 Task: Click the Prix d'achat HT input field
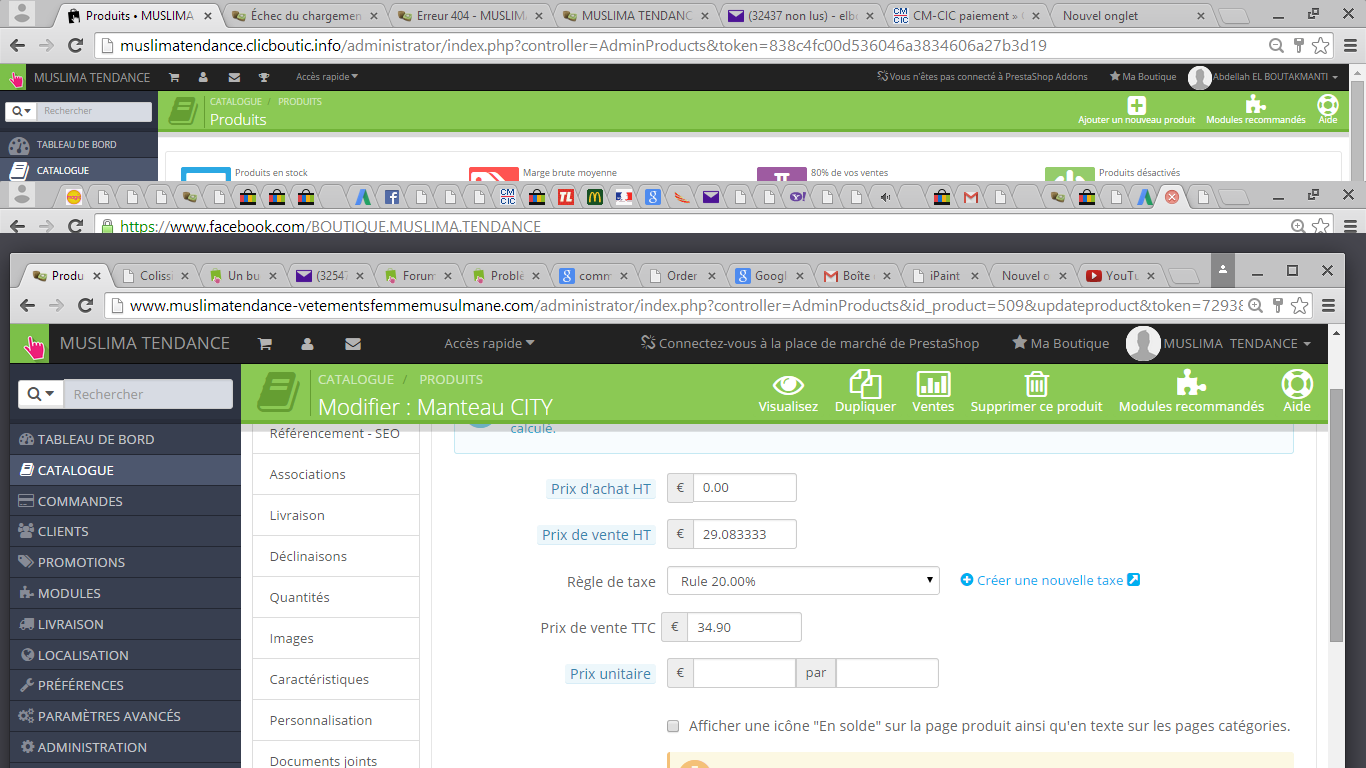tap(744, 488)
